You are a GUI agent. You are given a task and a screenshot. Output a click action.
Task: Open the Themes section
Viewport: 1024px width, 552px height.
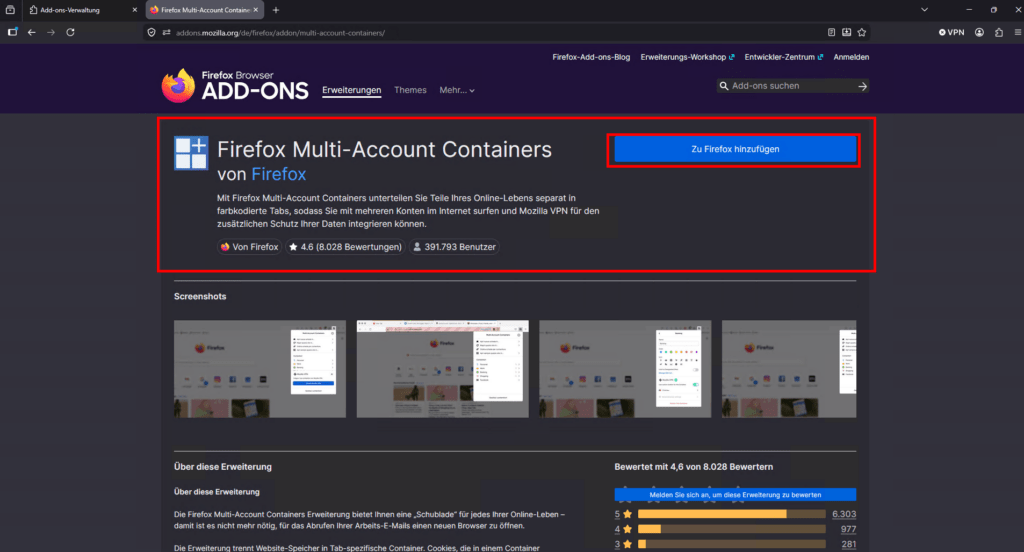tap(410, 90)
